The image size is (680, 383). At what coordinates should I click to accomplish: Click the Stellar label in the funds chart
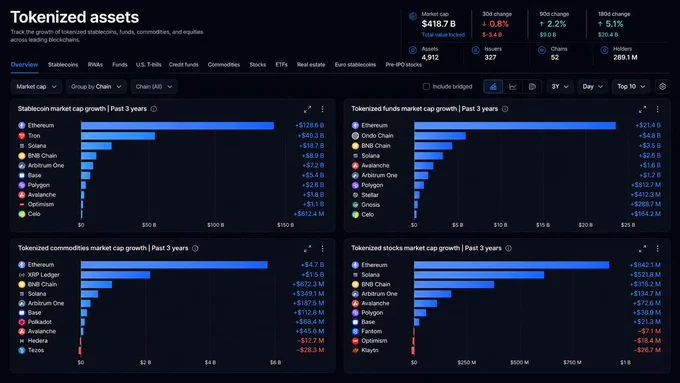pyautogui.click(x=369, y=195)
